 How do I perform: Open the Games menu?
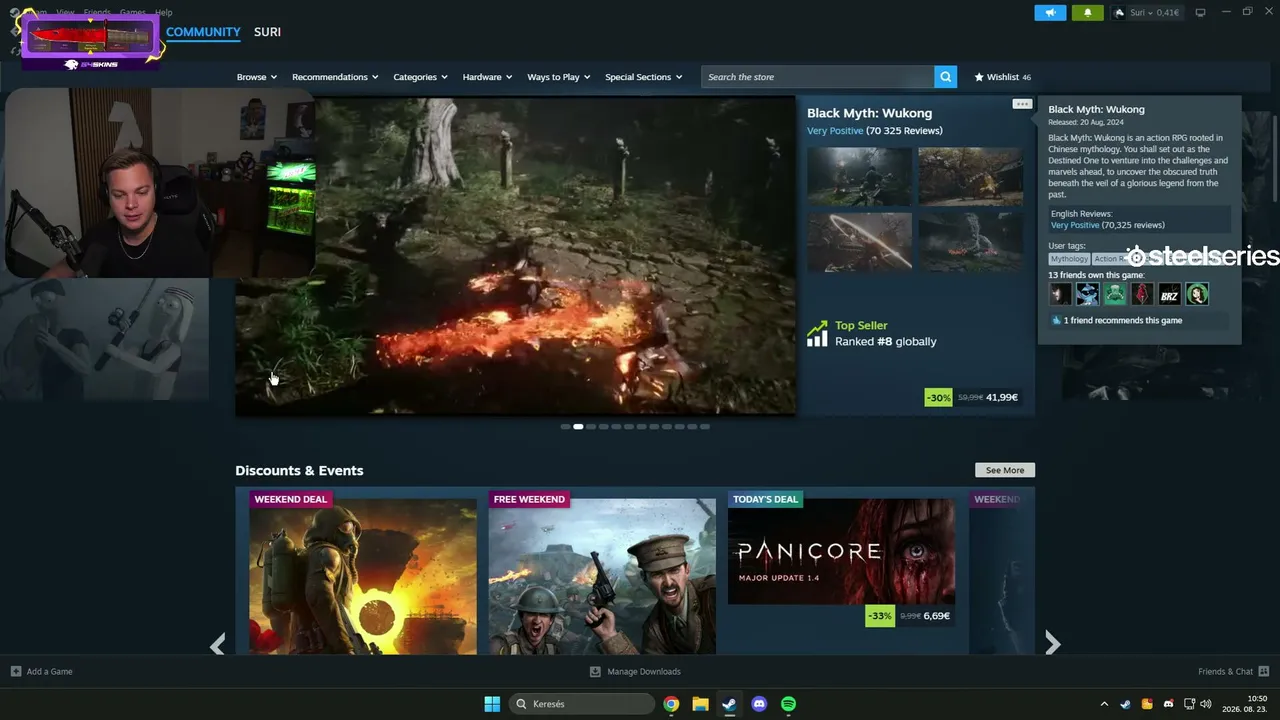[x=132, y=12]
